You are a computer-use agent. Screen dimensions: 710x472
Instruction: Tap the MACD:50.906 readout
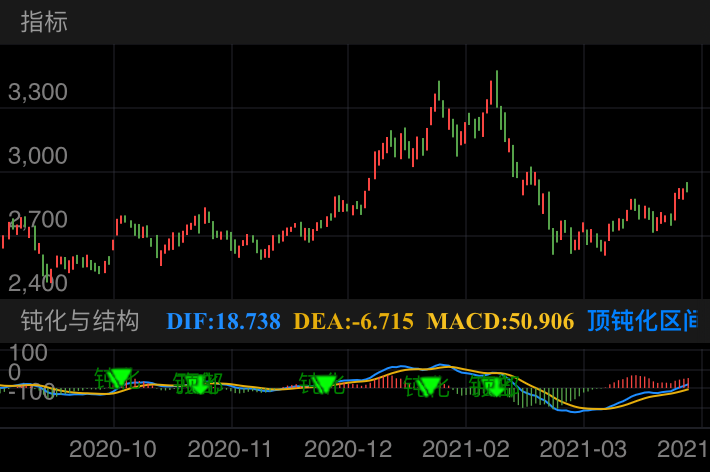pos(500,321)
